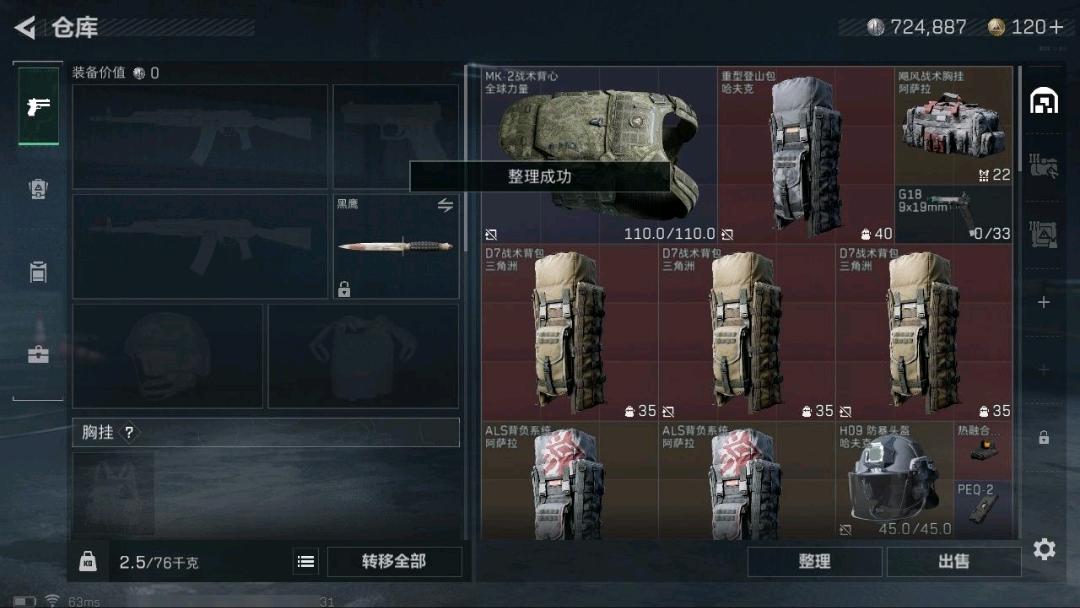1080x608 pixels.
Task: Click the 胸挂 question mark help icon
Action: pyautogui.click(x=129, y=432)
